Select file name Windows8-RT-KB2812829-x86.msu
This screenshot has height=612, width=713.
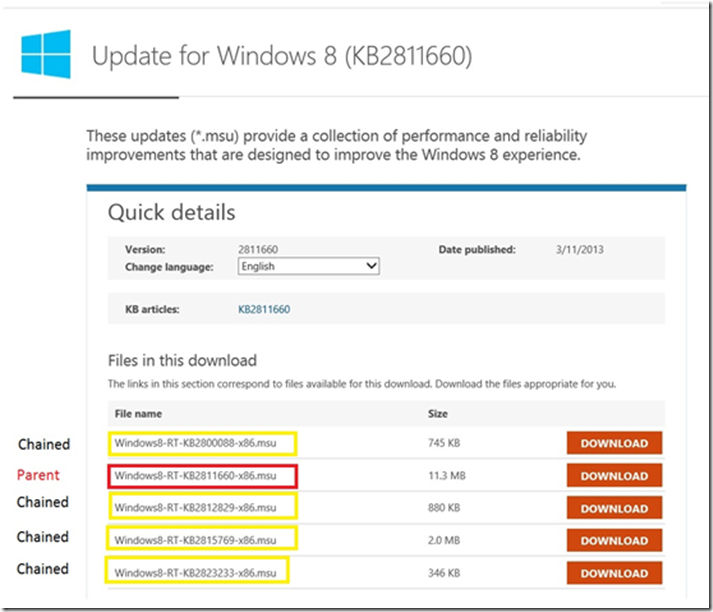click(x=196, y=508)
